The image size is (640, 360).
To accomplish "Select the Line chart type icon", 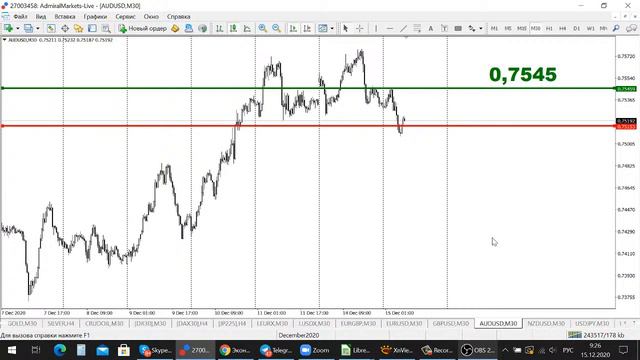I will pyautogui.click(x=247, y=28).
